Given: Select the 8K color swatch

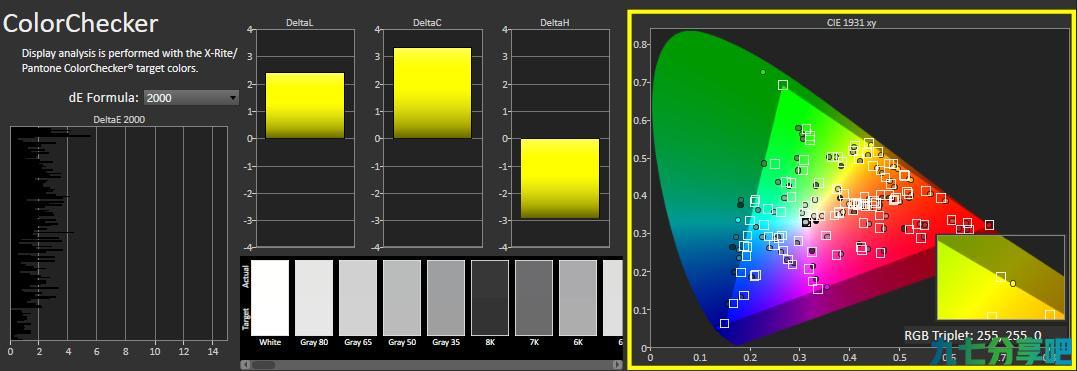Looking at the screenshot, I should coord(490,297).
